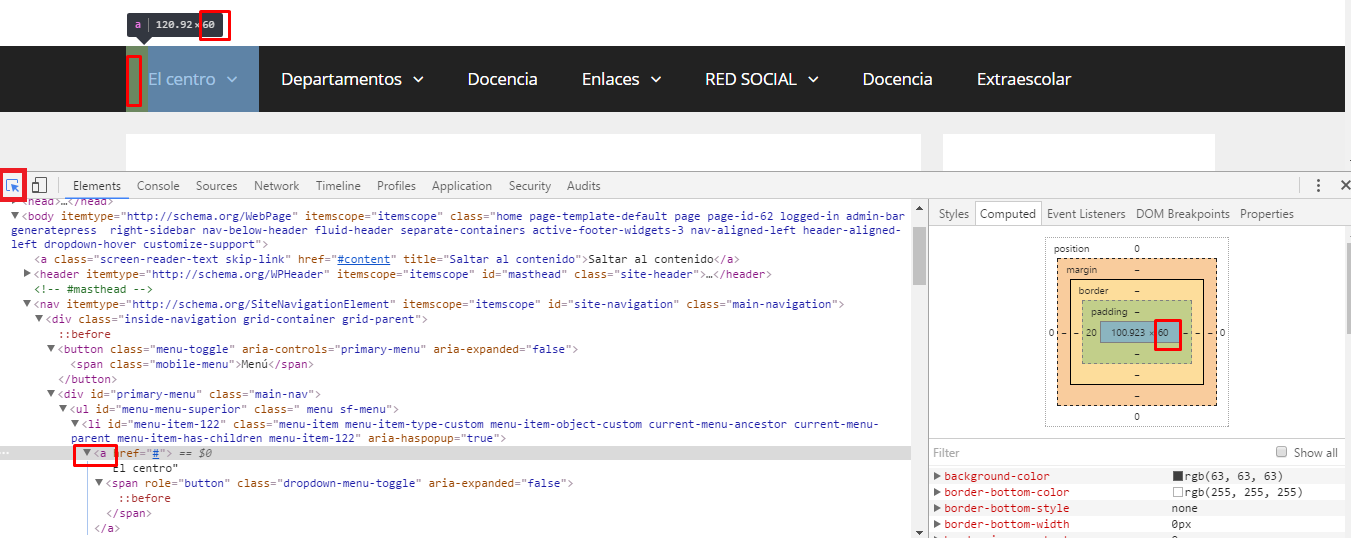Expand the border-bottom-style property
Viewport: 1351px width, 538px height.
tap(938, 508)
